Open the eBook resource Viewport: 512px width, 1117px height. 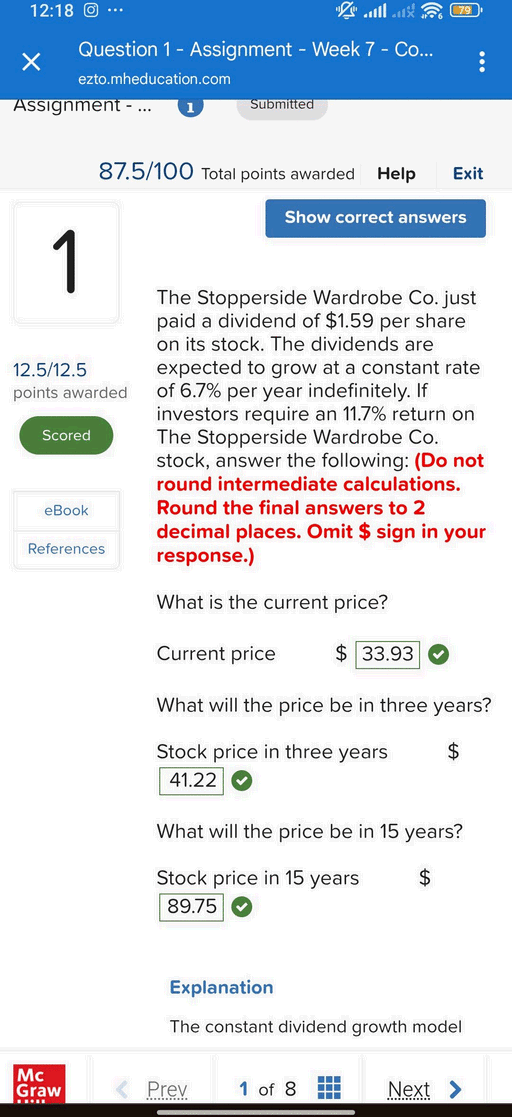tap(66, 510)
